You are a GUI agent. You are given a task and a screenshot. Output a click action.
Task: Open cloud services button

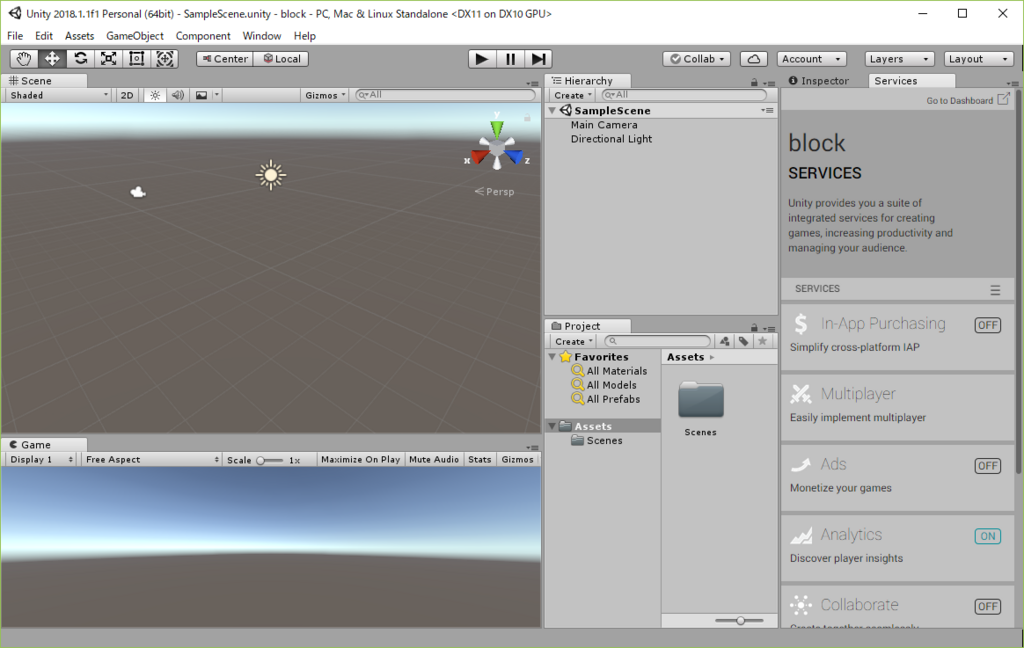coord(753,59)
